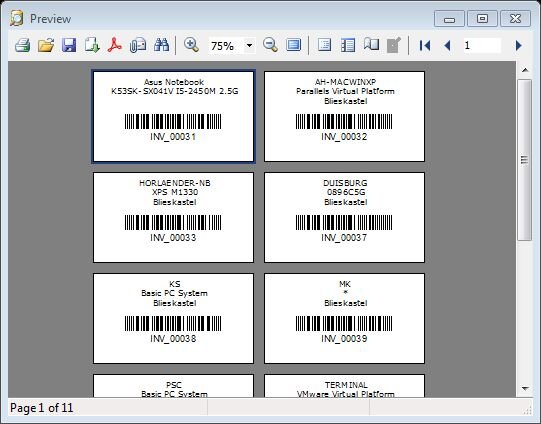Click the vertical scrollbar down arrow

coord(525,388)
